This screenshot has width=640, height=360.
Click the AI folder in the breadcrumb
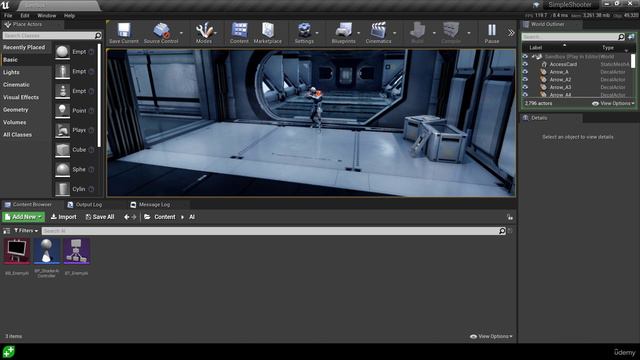192,217
